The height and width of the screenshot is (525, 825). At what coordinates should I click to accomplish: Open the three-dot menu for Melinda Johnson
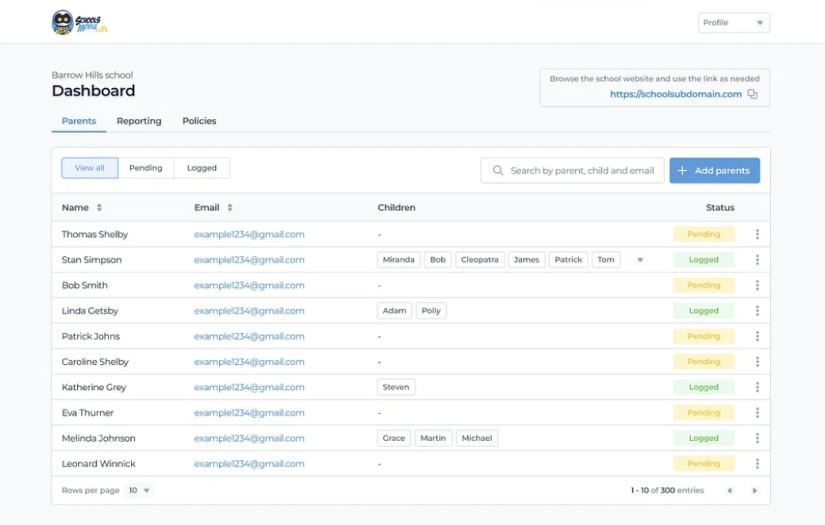[757, 438]
